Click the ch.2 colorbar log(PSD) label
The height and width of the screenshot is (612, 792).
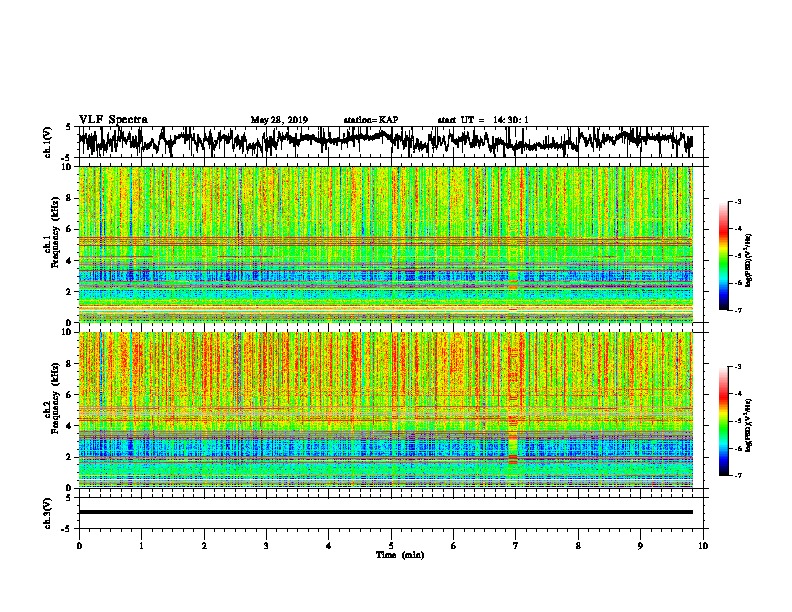pos(749,425)
